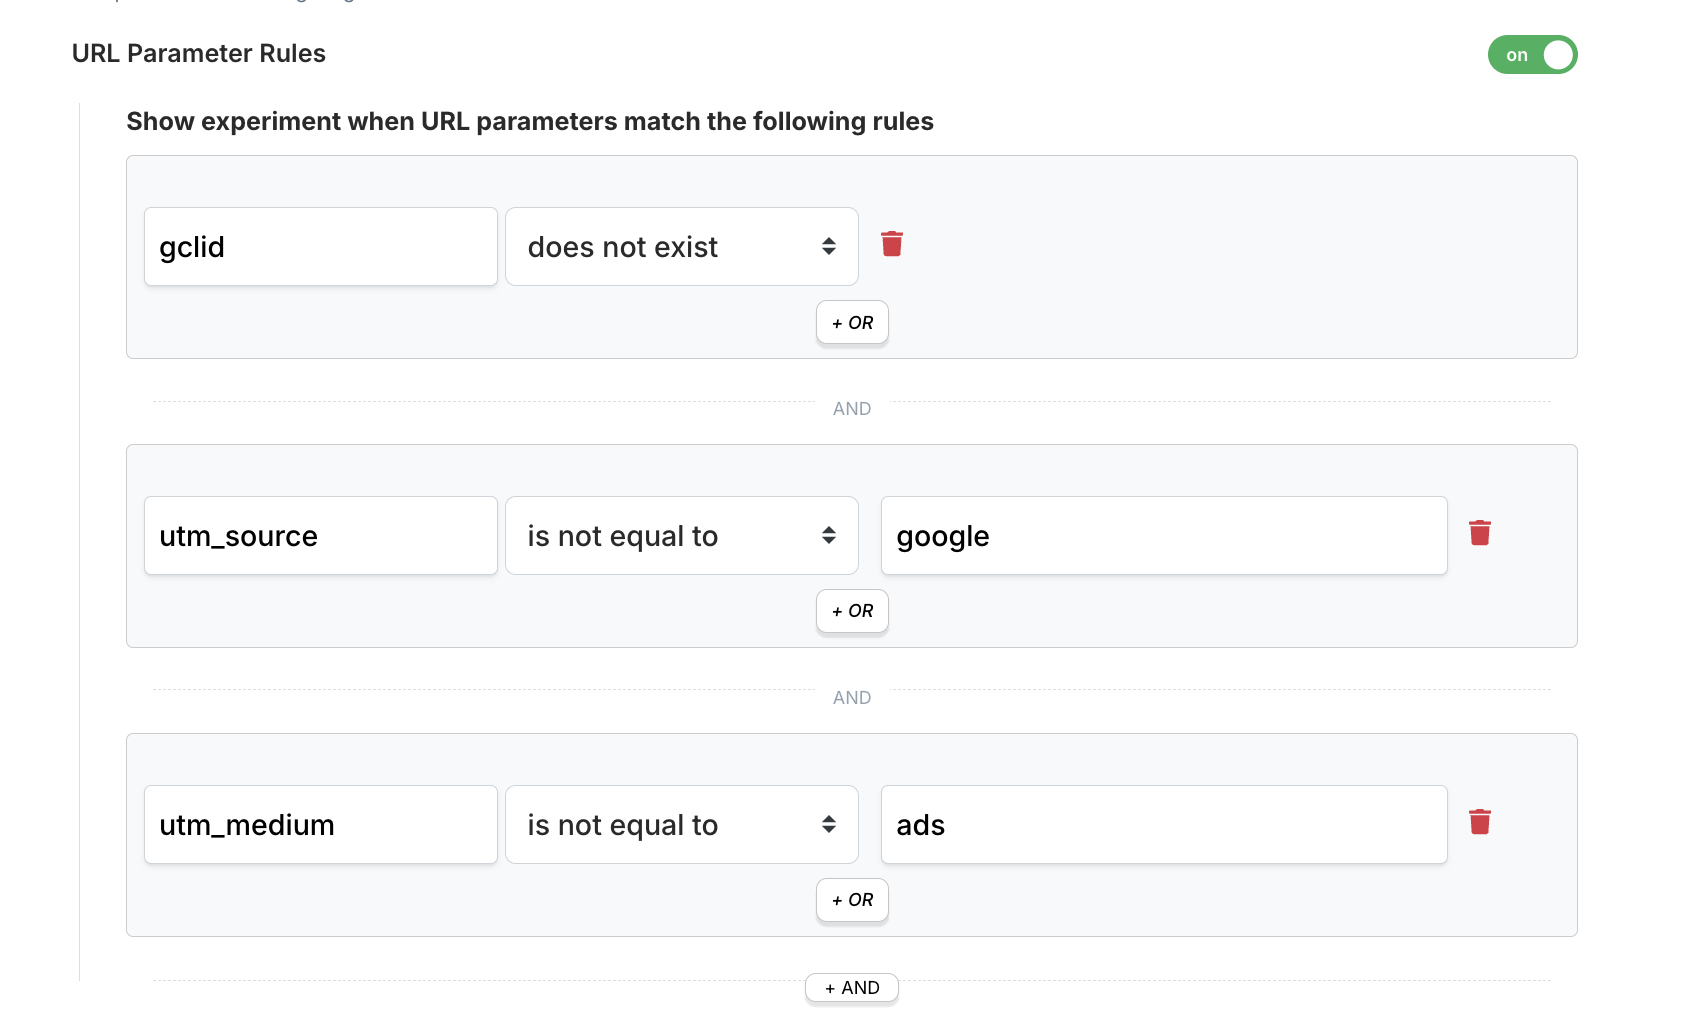Open utm_medium 'is not equal to' dropdown

(681, 825)
